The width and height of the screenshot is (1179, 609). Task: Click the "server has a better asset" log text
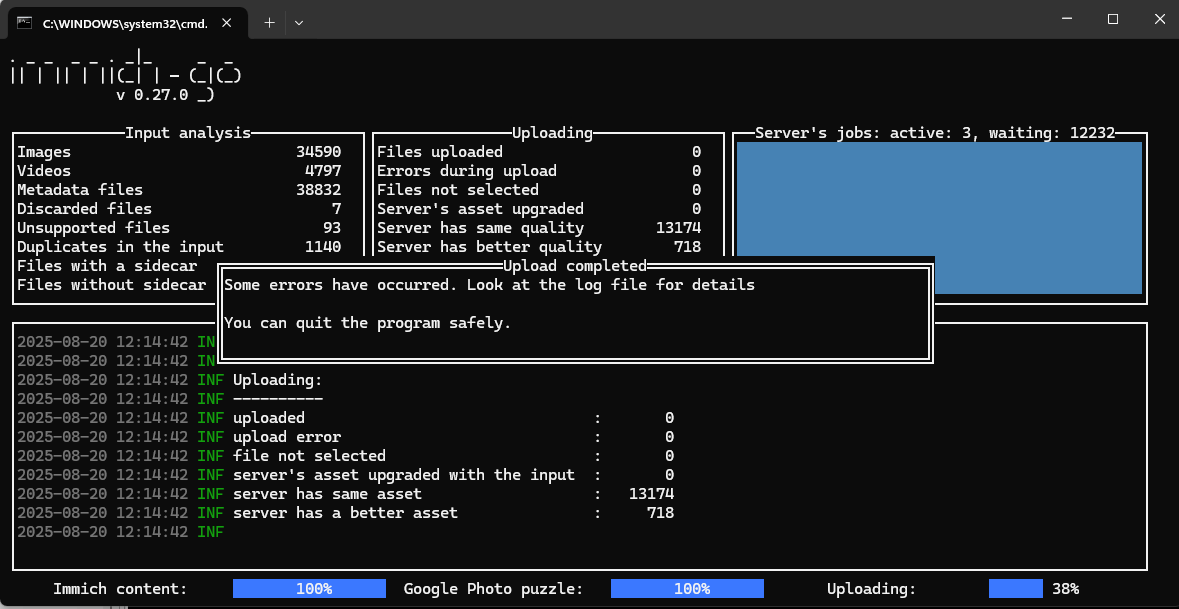coord(345,513)
